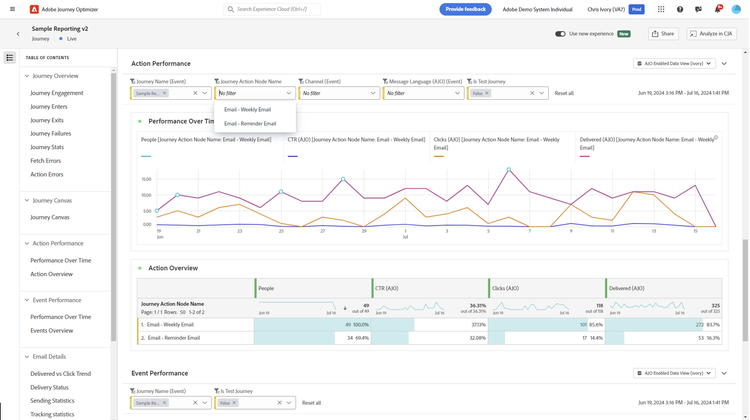Select Email - Weekly Email option
The image size is (750, 420).
click(x=247, y=110)
